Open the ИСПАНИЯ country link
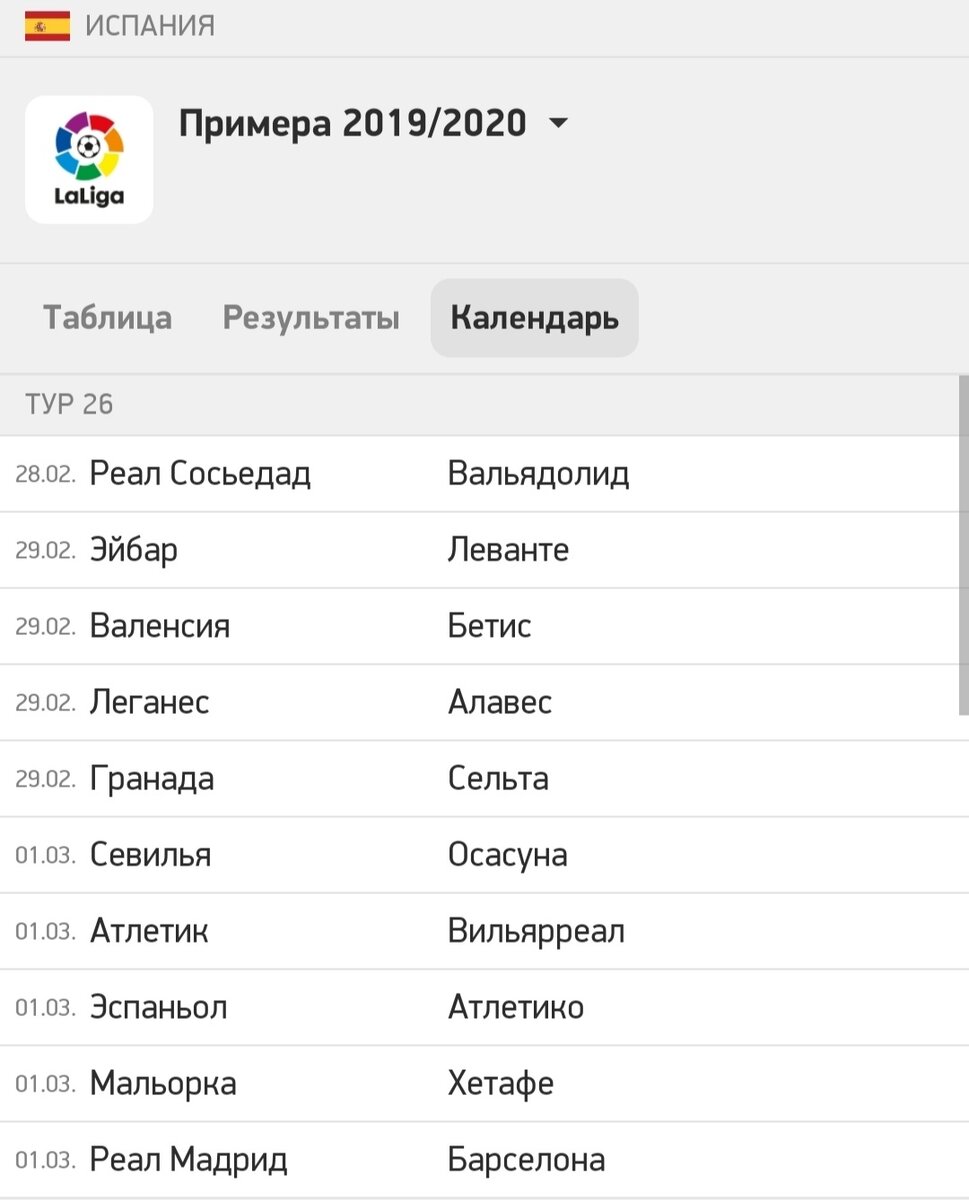The height and width of the screenshot is (1200, 969). (x=150, y=25)
